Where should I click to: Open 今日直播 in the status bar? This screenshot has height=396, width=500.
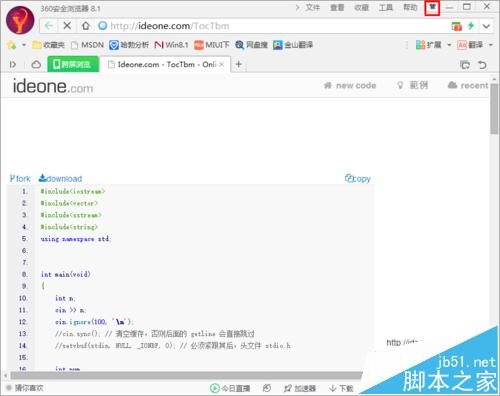[x=230, y=388]
